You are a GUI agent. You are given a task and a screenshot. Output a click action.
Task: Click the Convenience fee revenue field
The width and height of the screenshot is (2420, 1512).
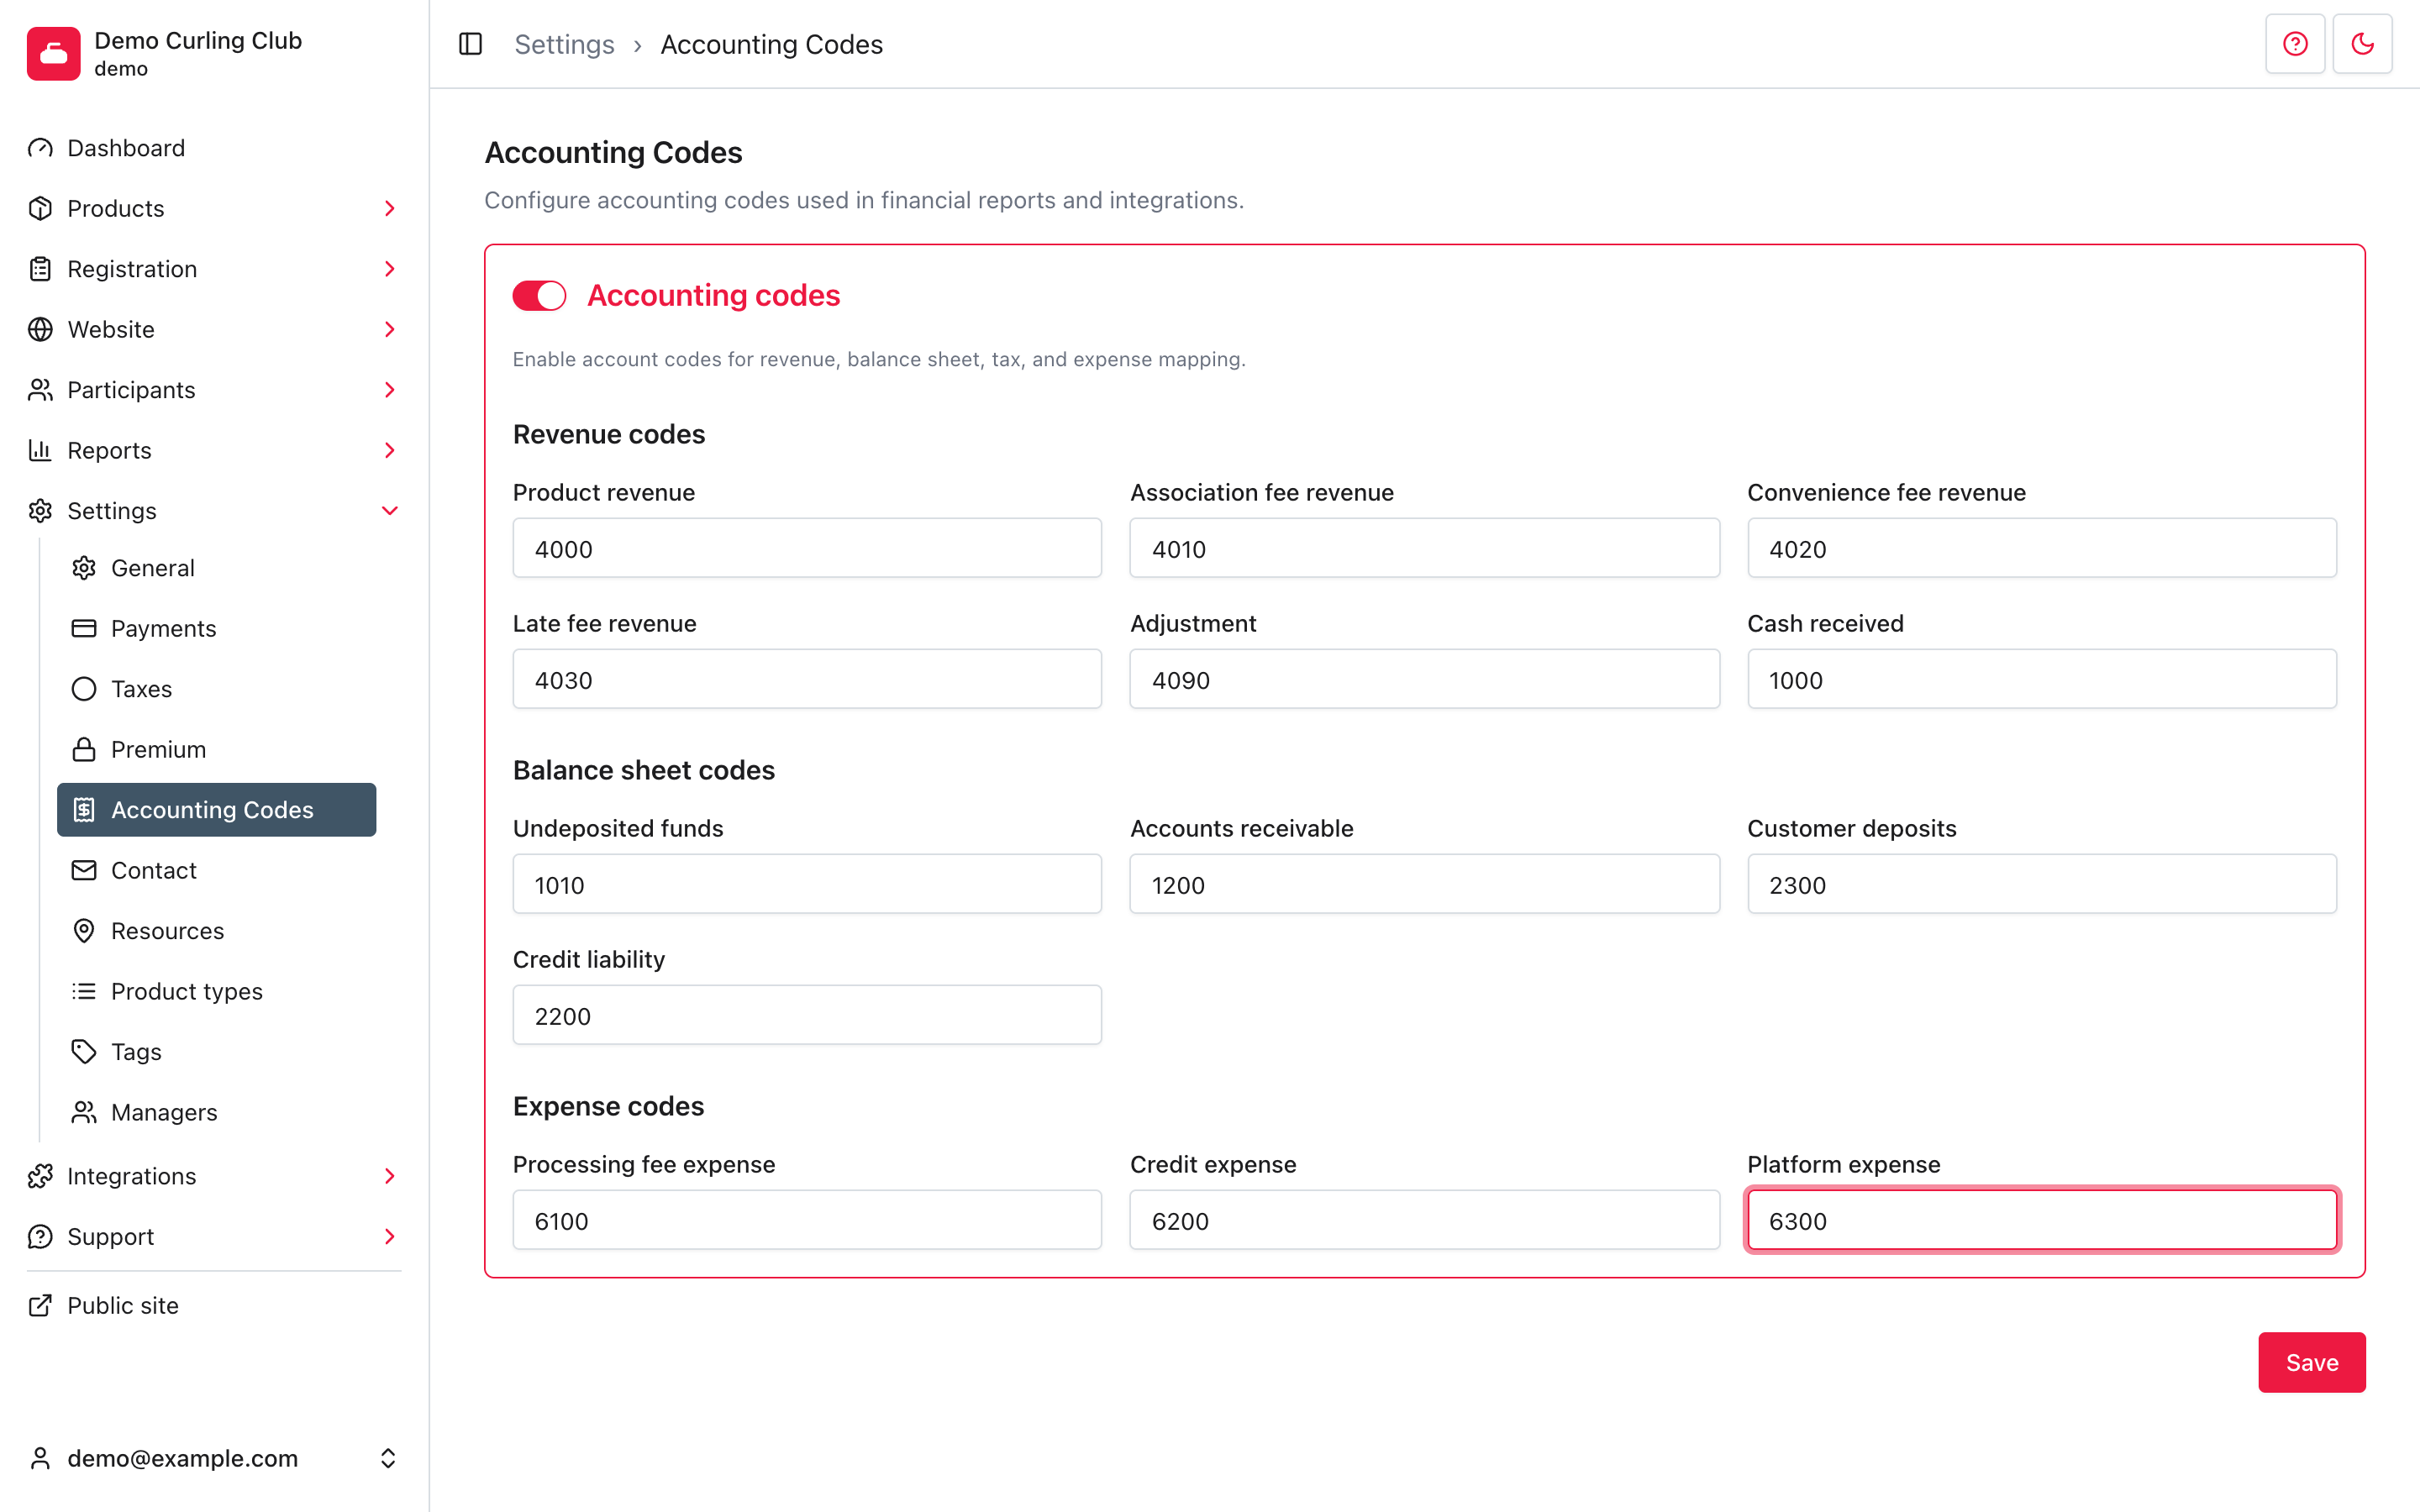[2041, 548]
